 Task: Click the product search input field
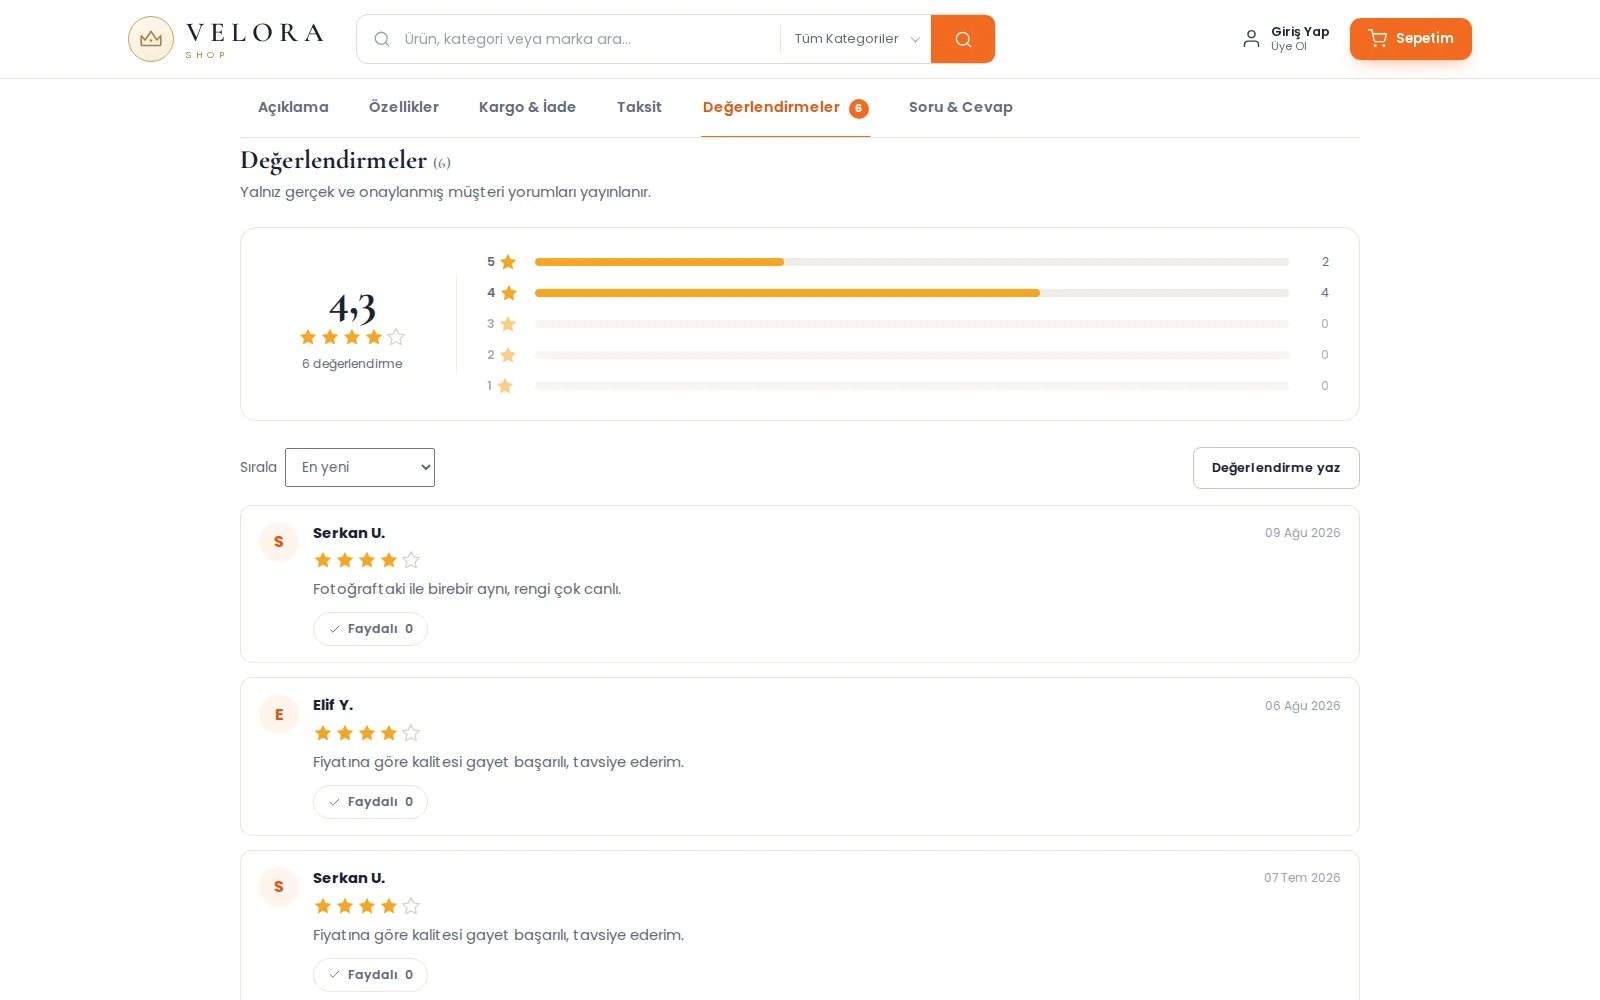(588, 39)
